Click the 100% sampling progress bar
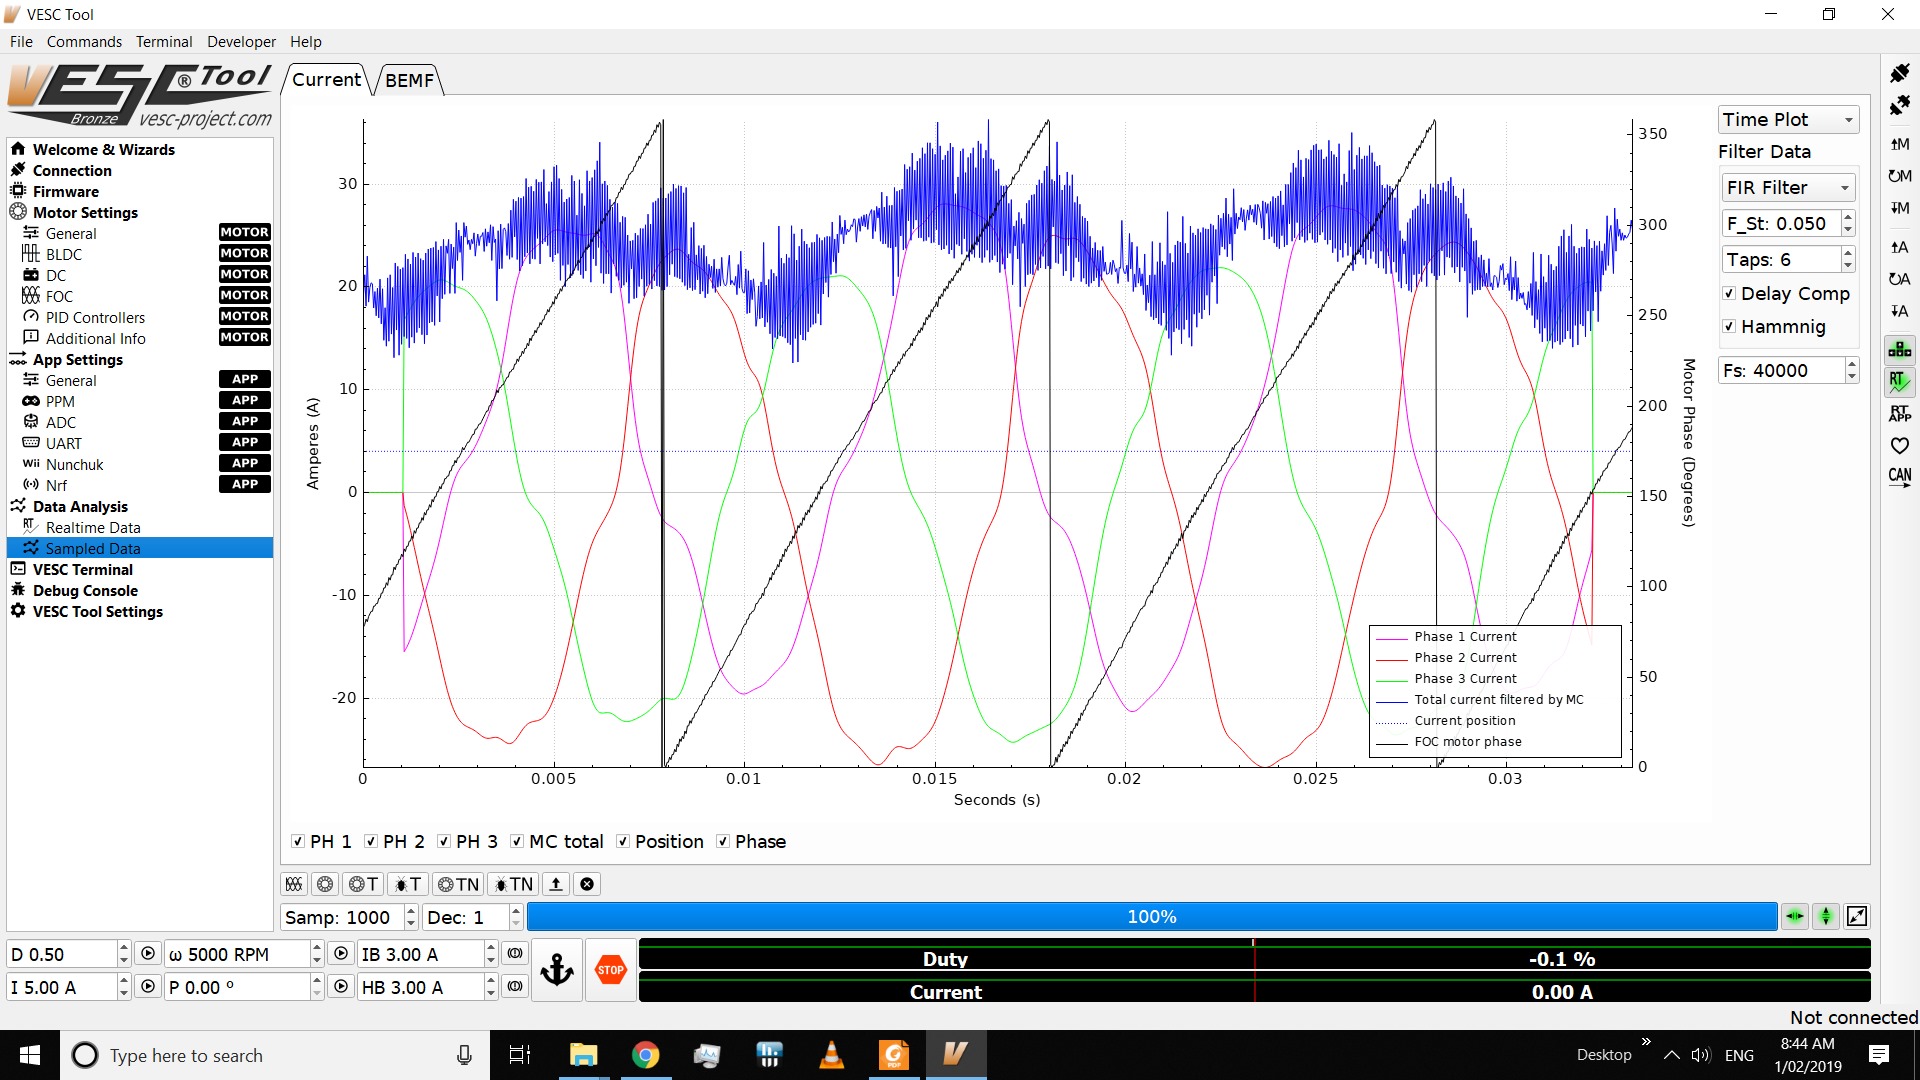Viewport: 1920px width, 1080px height. (x=1152, y=916)
